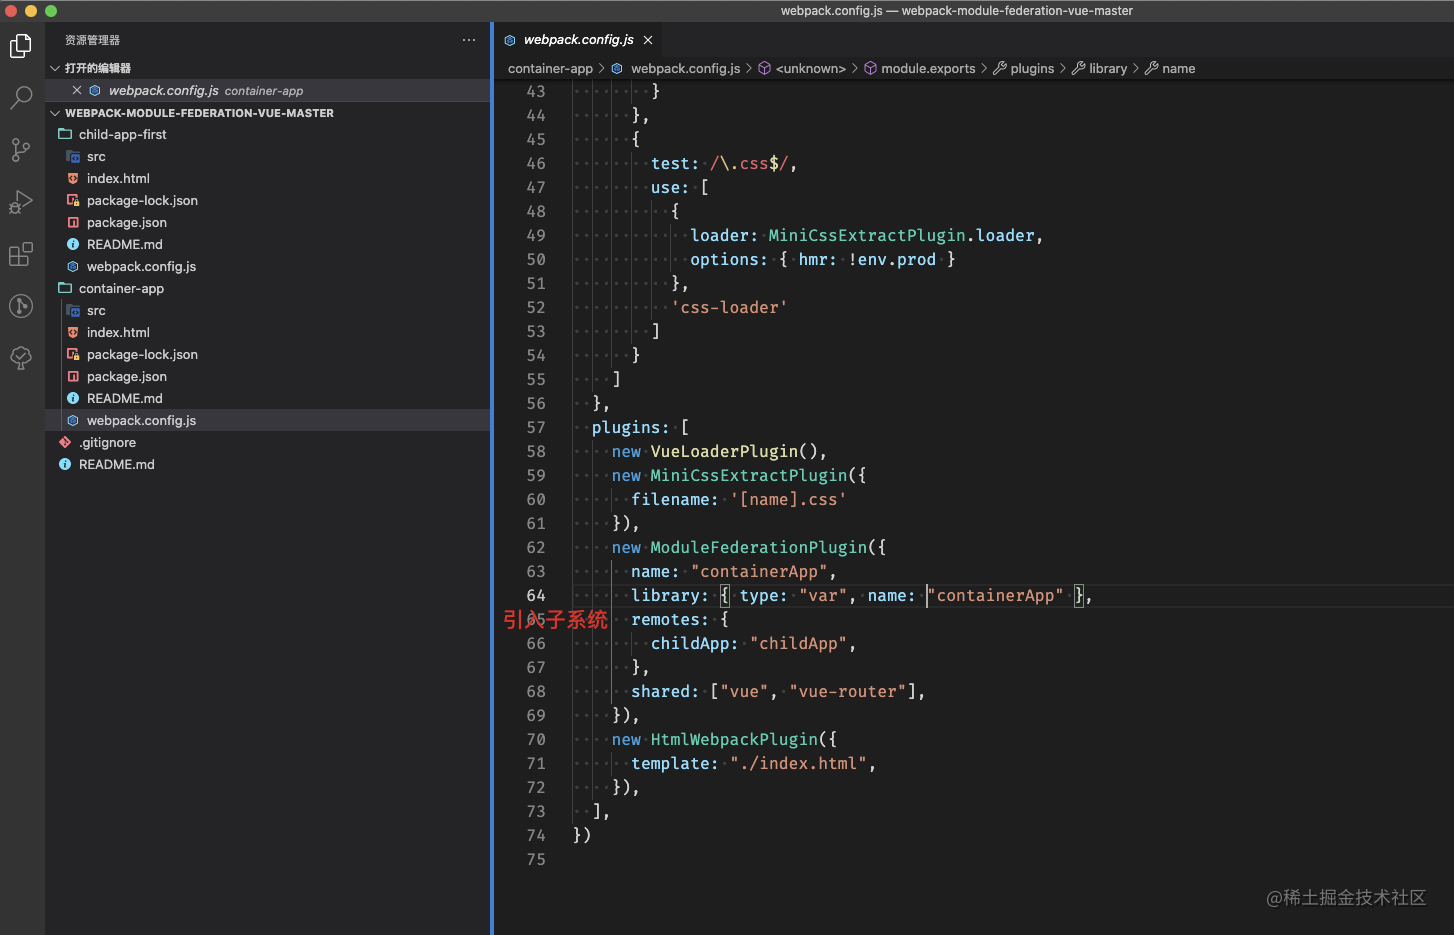Screen dimensions: 1454x935
Task: Click on VueLoaderPlugin in line 58
Action: [x=725, y=451]
